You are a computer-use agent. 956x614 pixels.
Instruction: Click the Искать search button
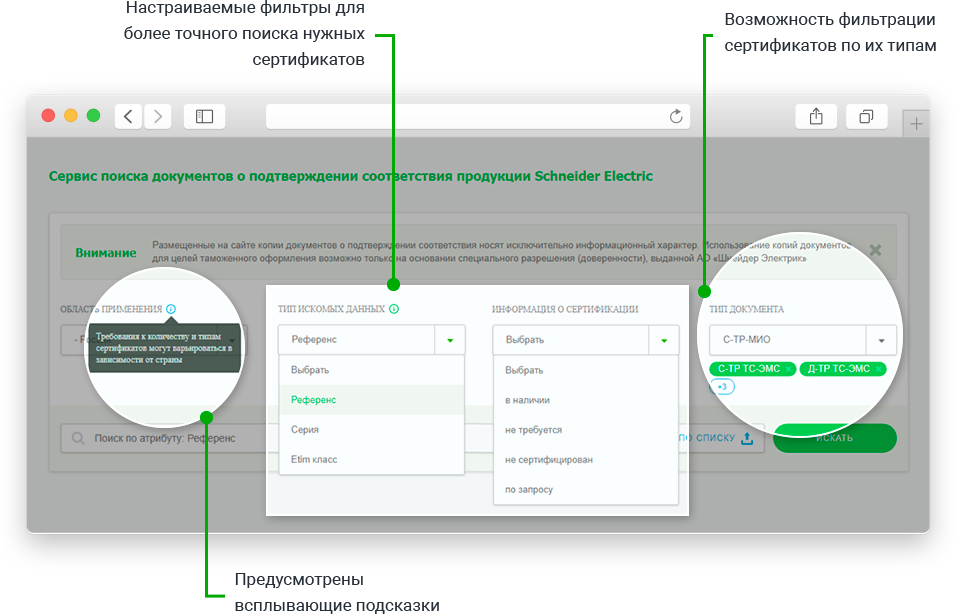[x=835, y=438]
